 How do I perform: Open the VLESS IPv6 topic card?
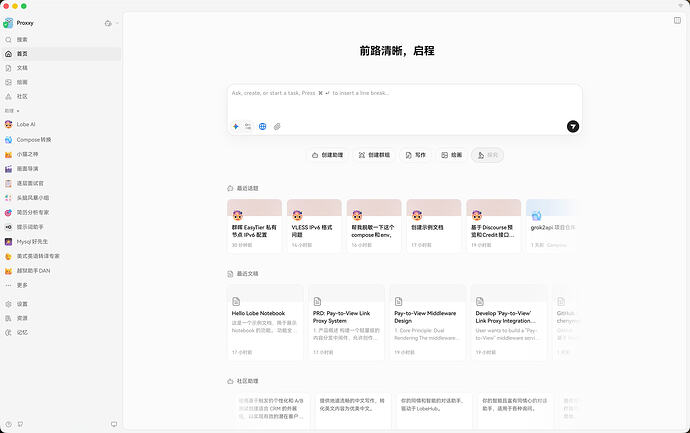(314, 226)
